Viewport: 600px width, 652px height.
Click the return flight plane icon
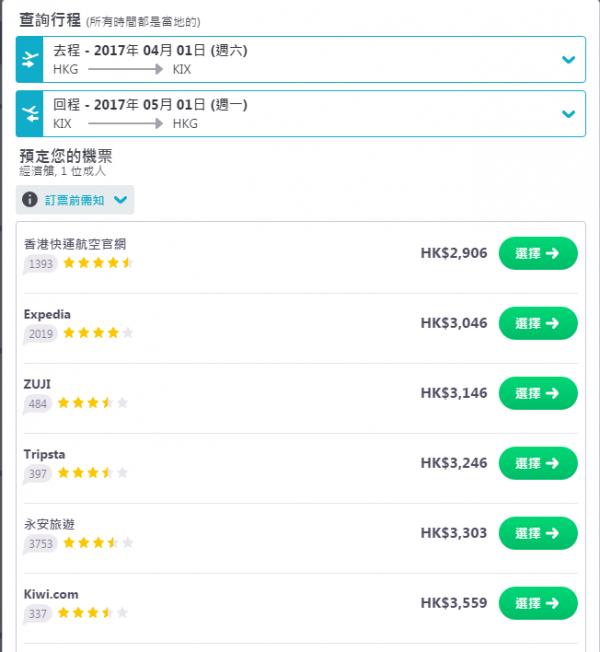(30, 114)
